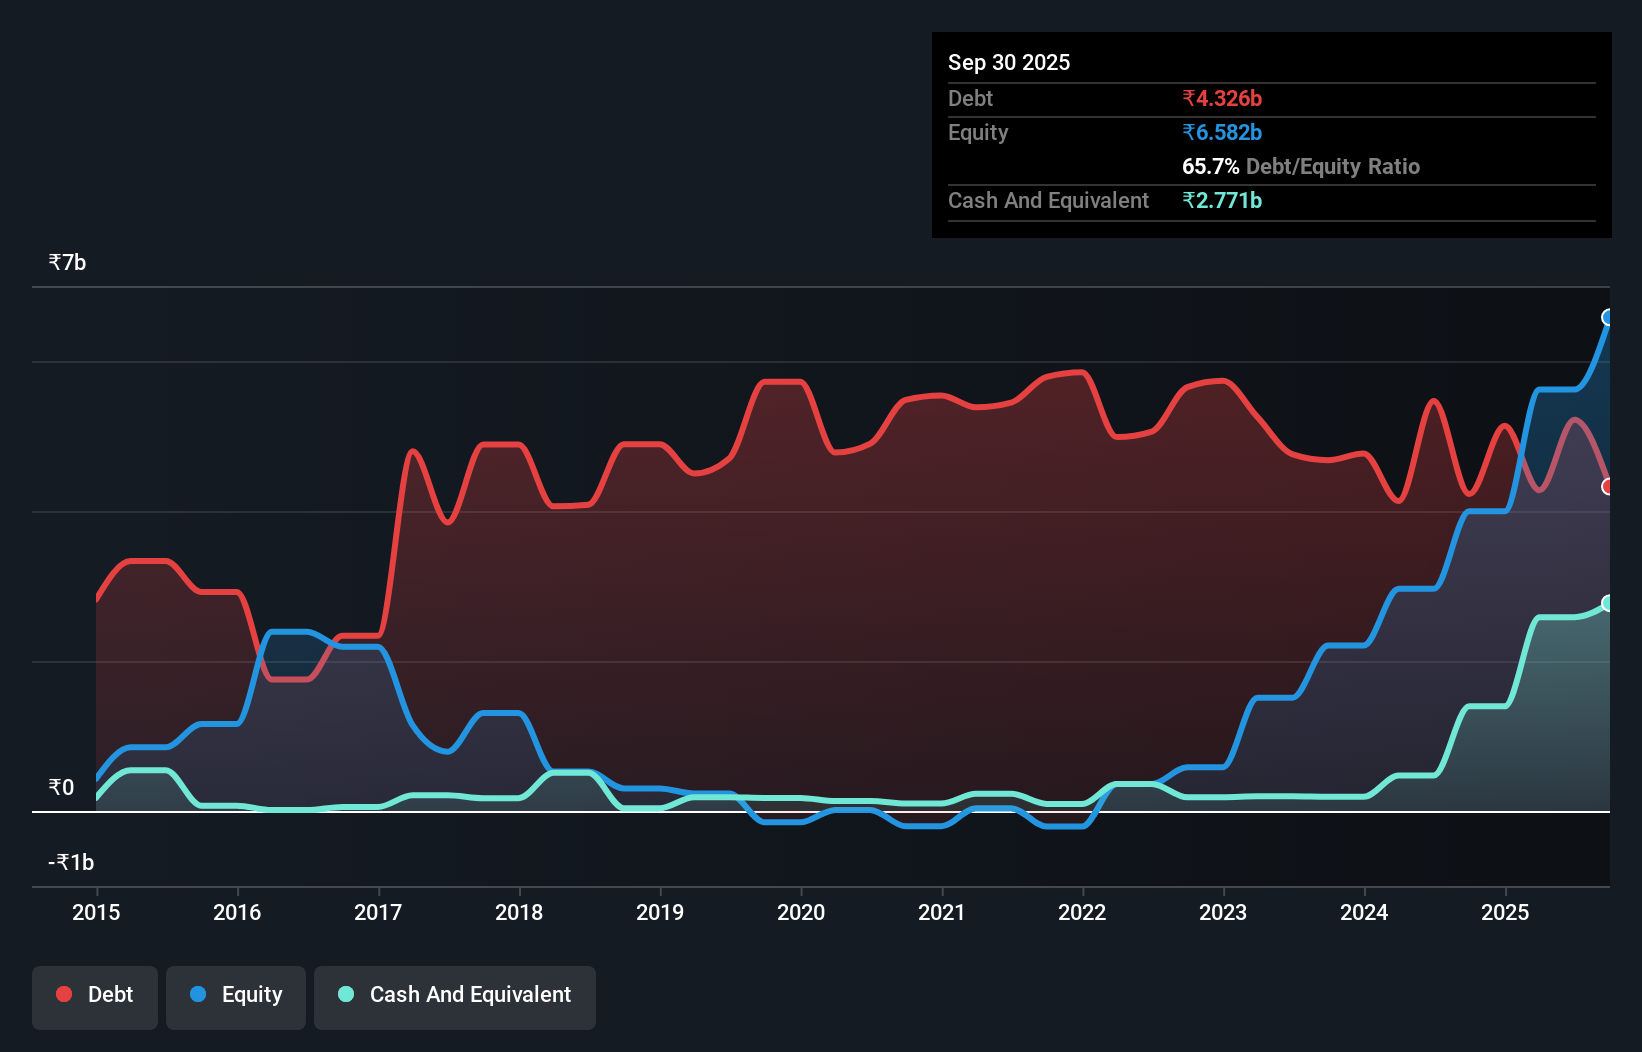
Task: Click the ₹6.582b Equity value link
Action: point(1222,132)
